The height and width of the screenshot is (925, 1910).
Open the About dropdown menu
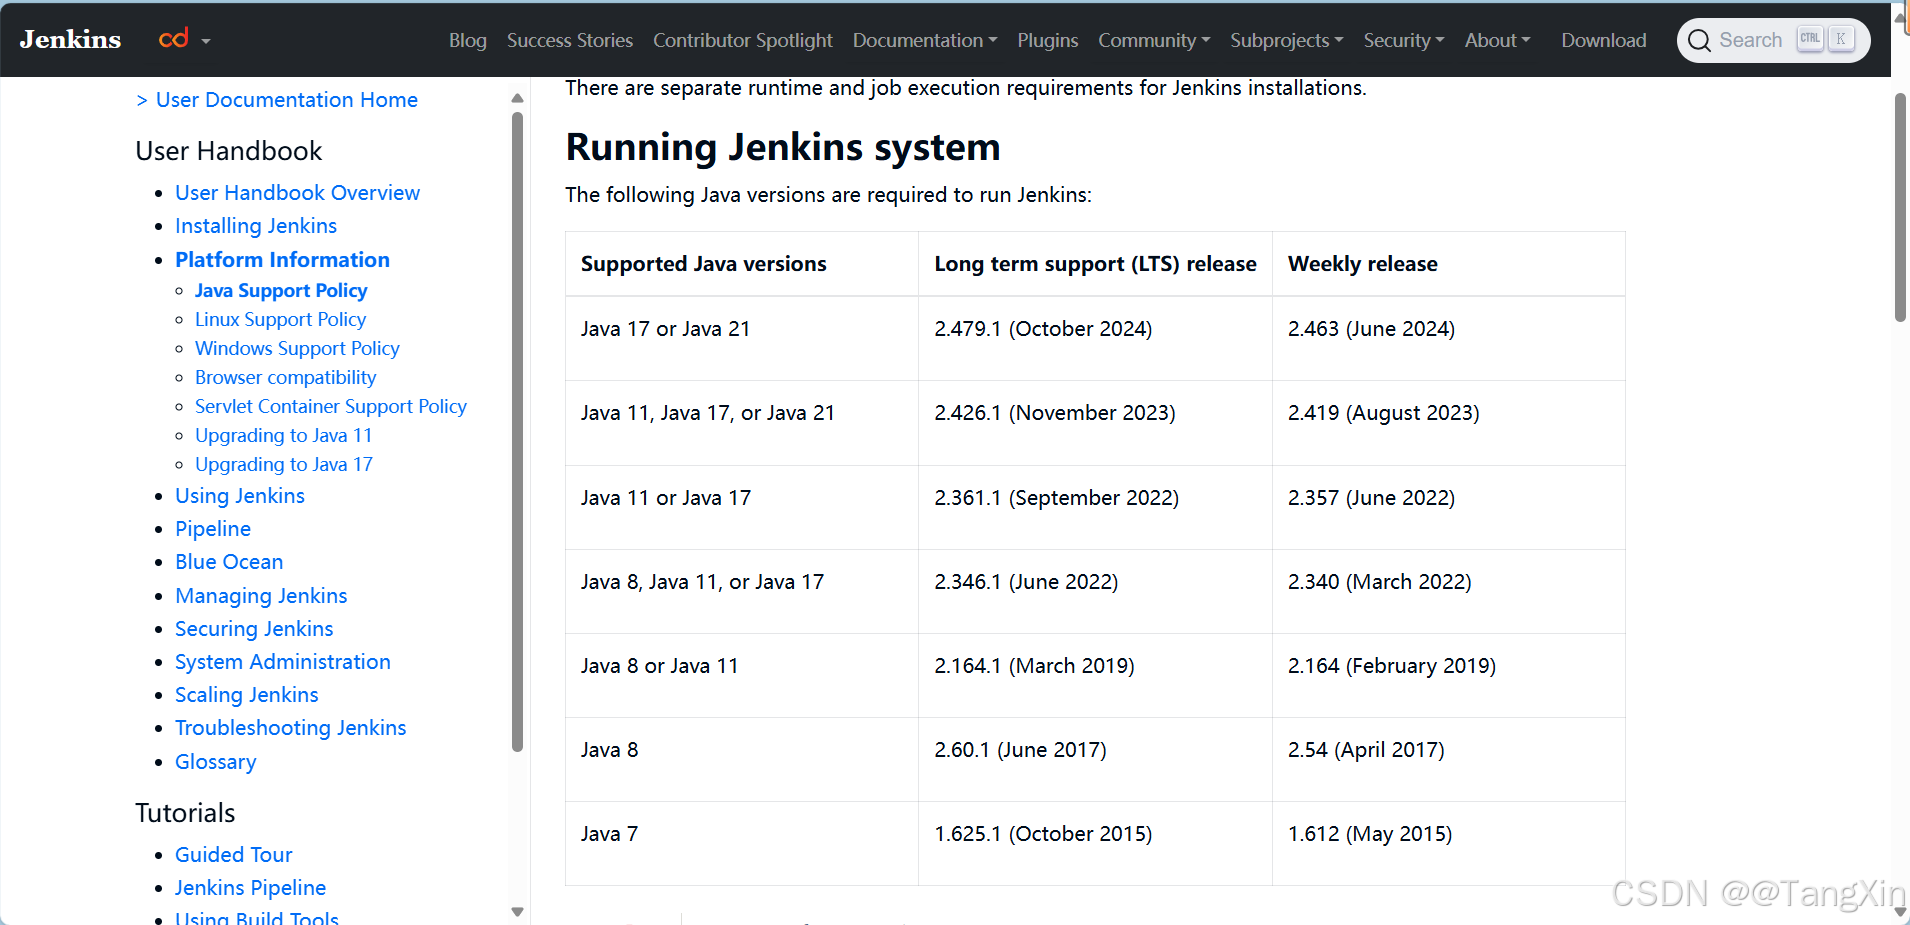(x=1497, y=40)
